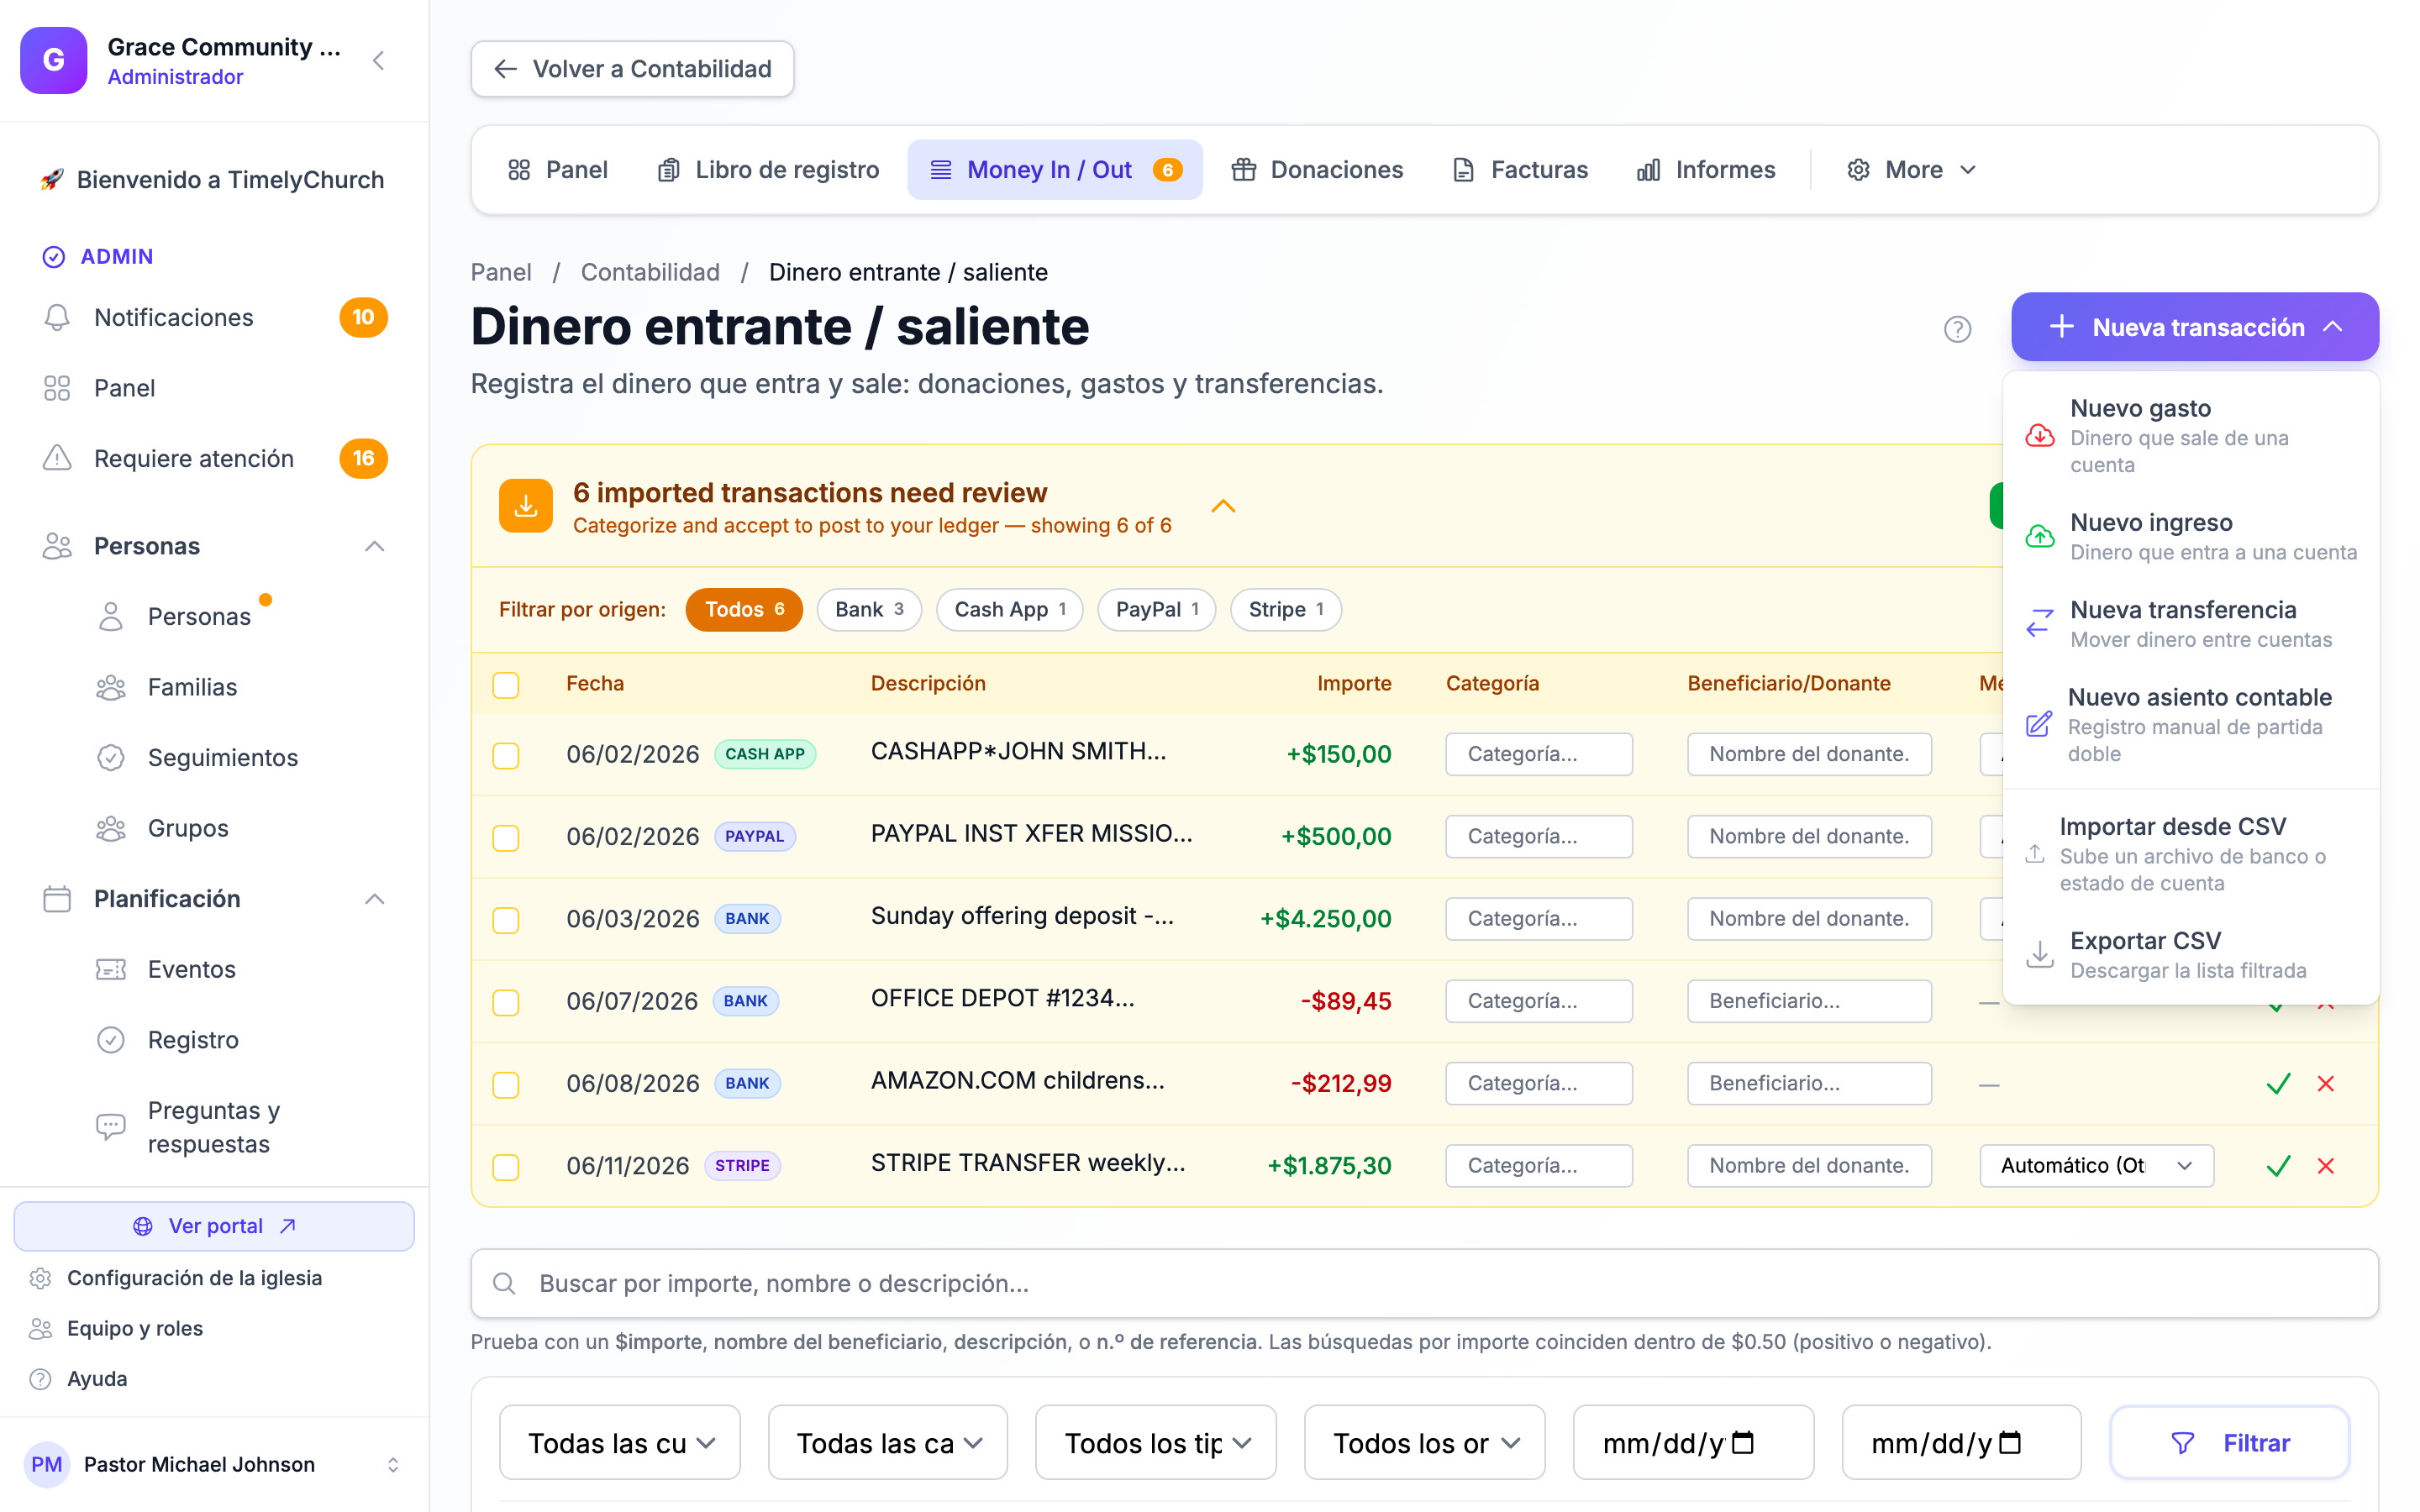Click the Familias people icon in the sidebar
The width and height of the screenshot is (2420, 1512).
pos(111,687)
